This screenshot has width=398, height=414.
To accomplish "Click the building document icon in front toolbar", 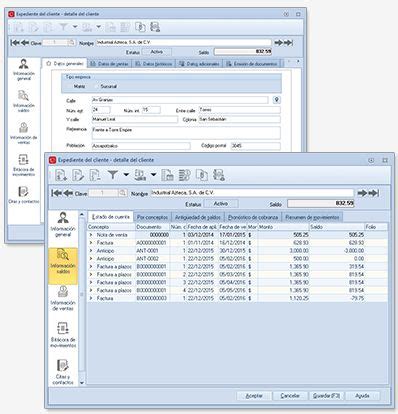I will pyautogui.click(x=167, y=175).
